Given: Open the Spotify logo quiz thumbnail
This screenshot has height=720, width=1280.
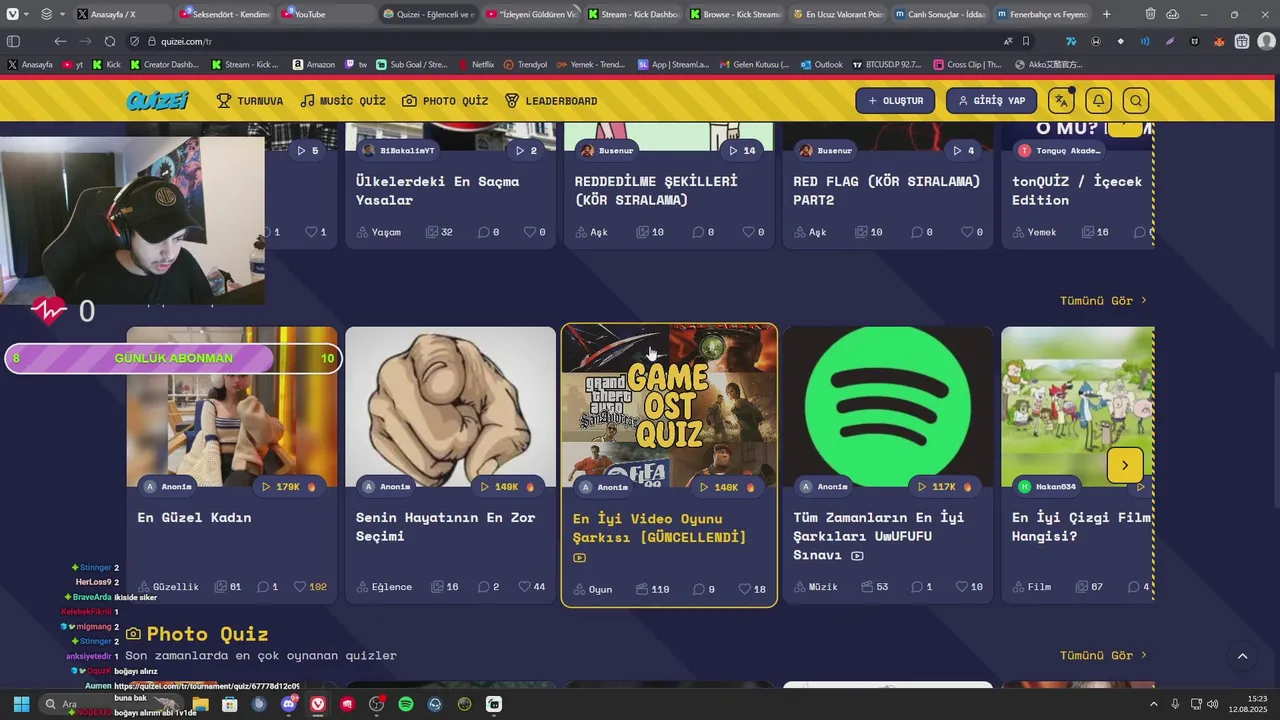Looking at the screenshot, I should [888, 406].
